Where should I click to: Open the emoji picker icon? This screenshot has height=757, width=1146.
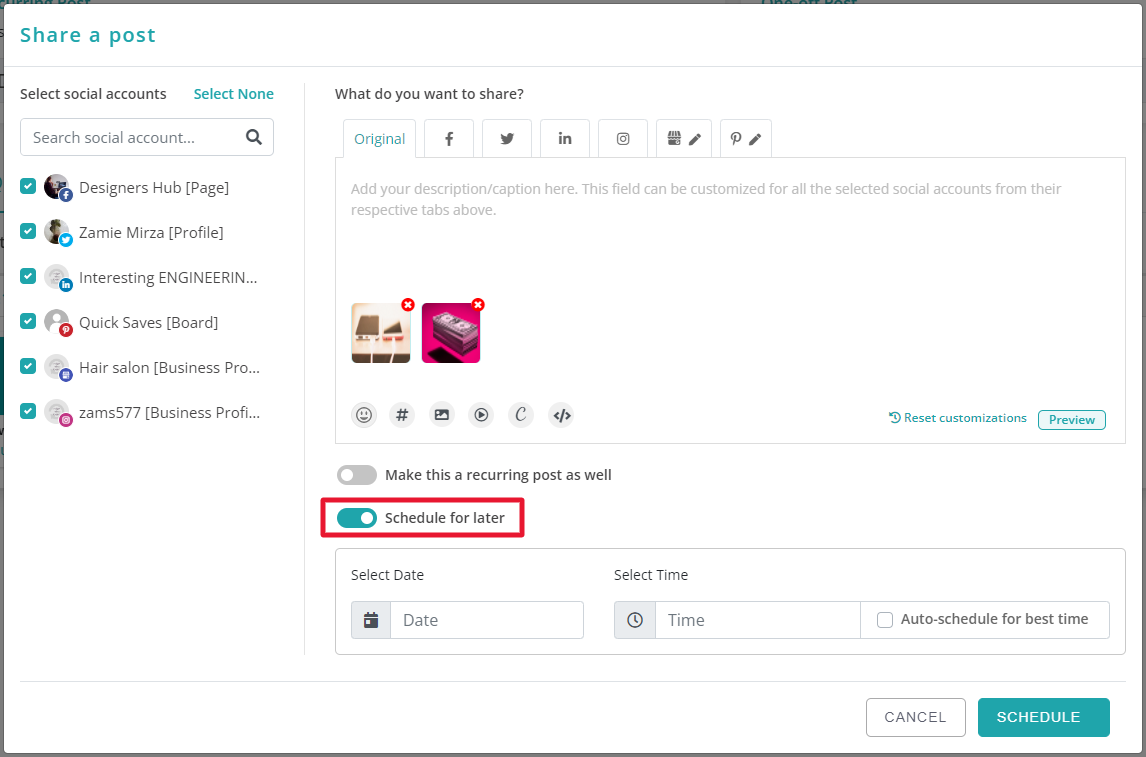(363, 415)
